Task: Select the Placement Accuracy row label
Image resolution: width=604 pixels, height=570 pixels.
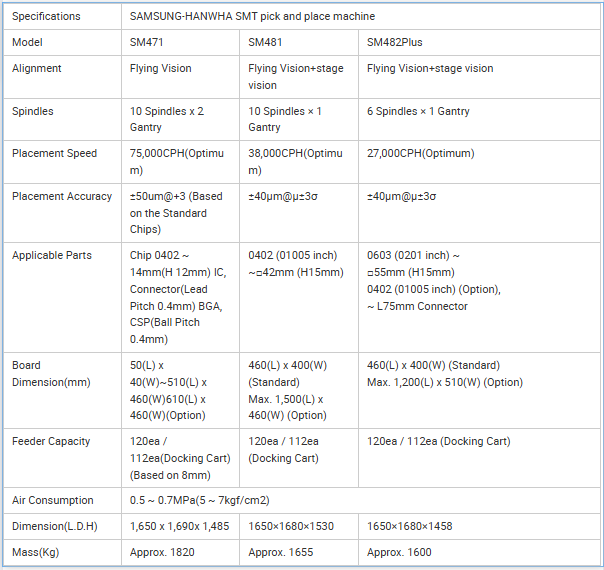Action: click(x=62, y=196)
